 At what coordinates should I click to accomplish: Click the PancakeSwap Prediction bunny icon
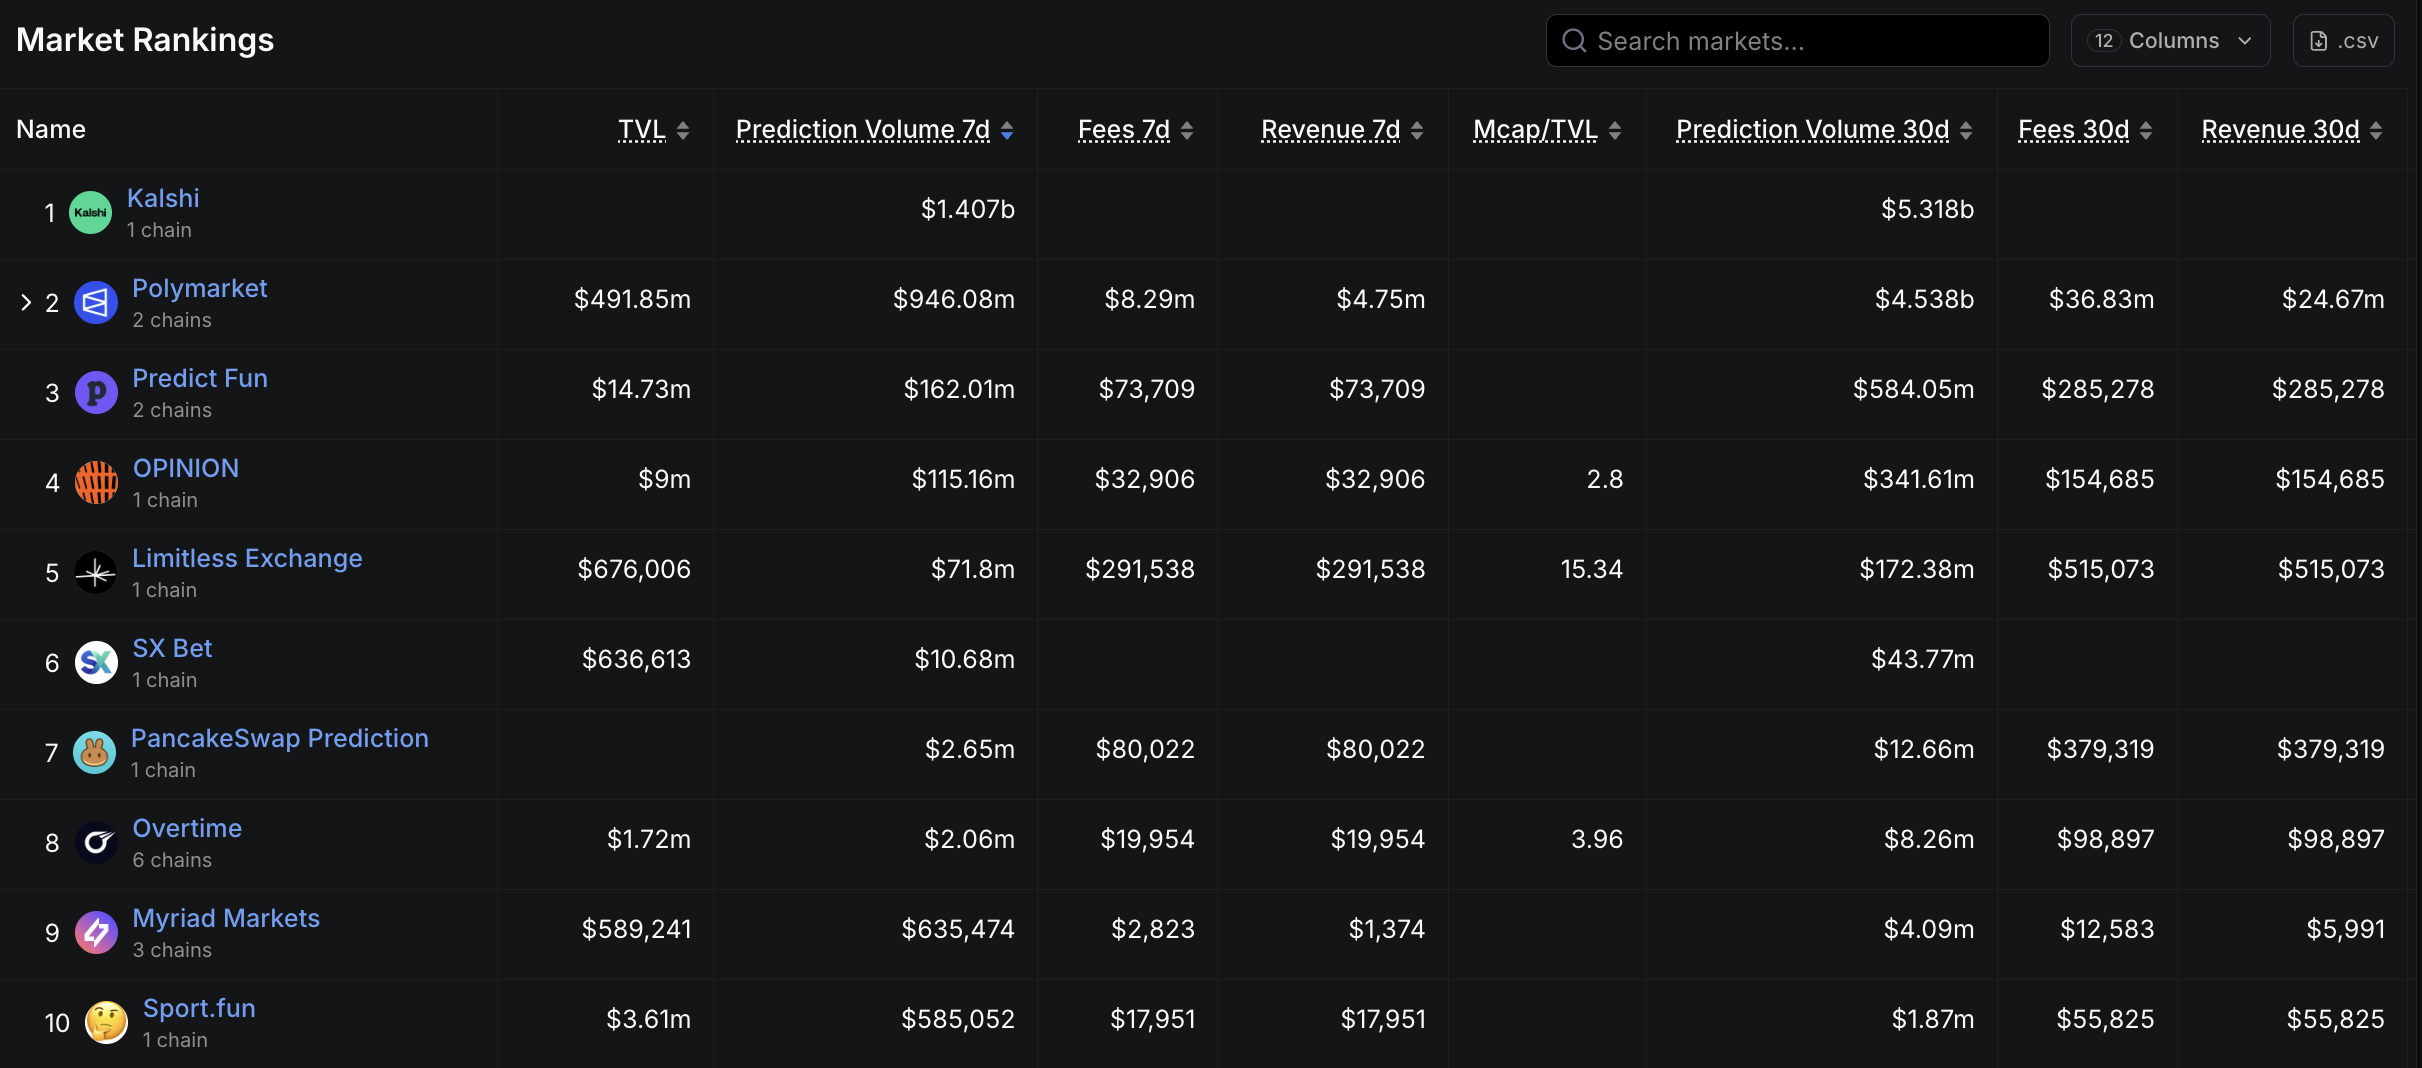tap(95, 752)
